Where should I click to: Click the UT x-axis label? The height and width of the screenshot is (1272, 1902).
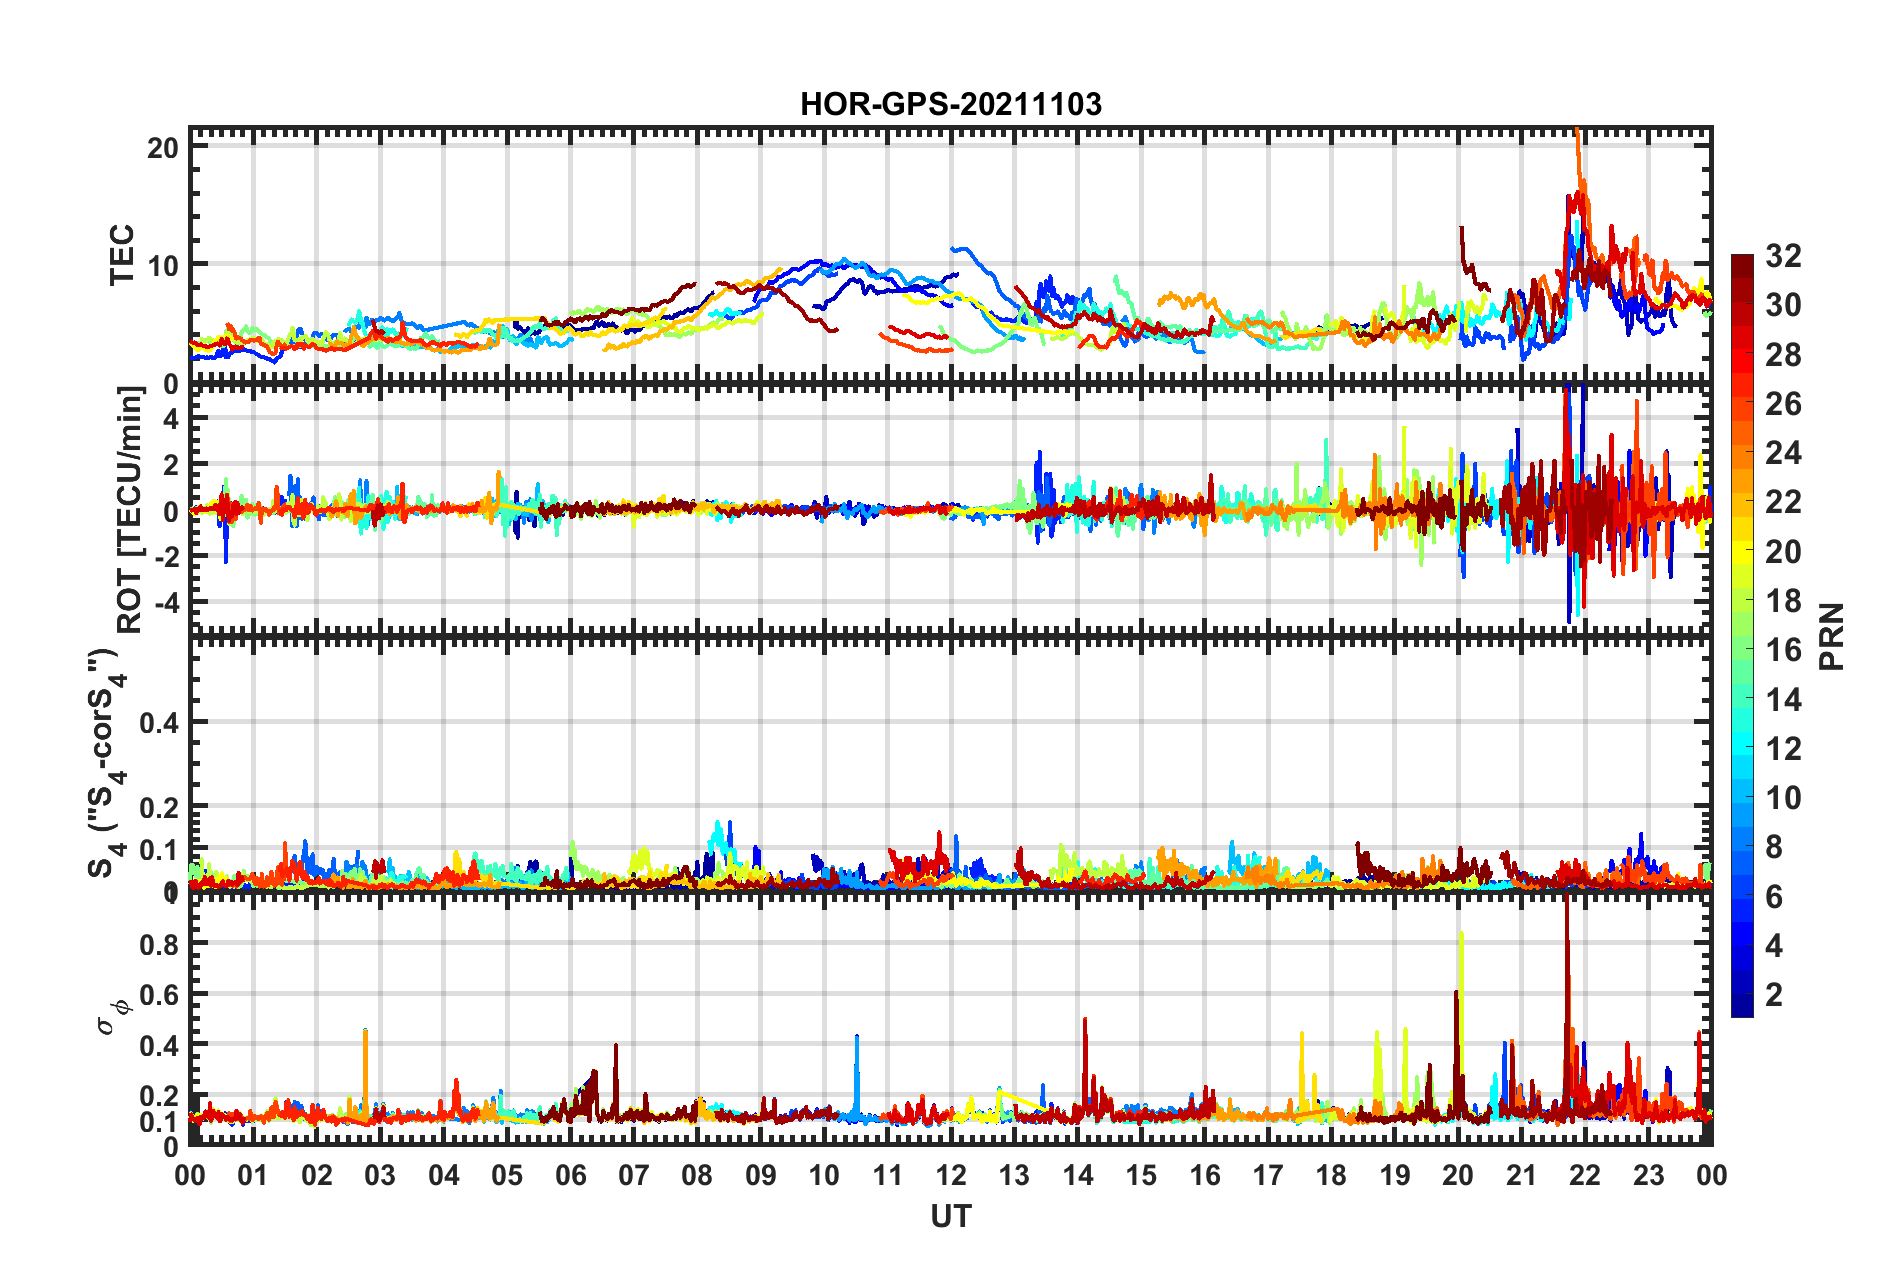point(950,1216)
